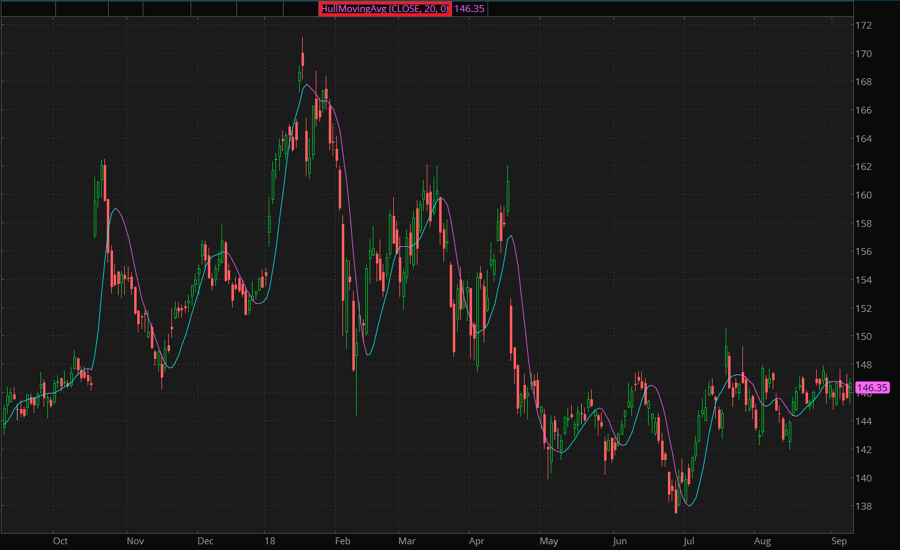This screenshot has height=550, width=900.
Task: Select the Dec marker on the time axis
Action: (206, 541)
